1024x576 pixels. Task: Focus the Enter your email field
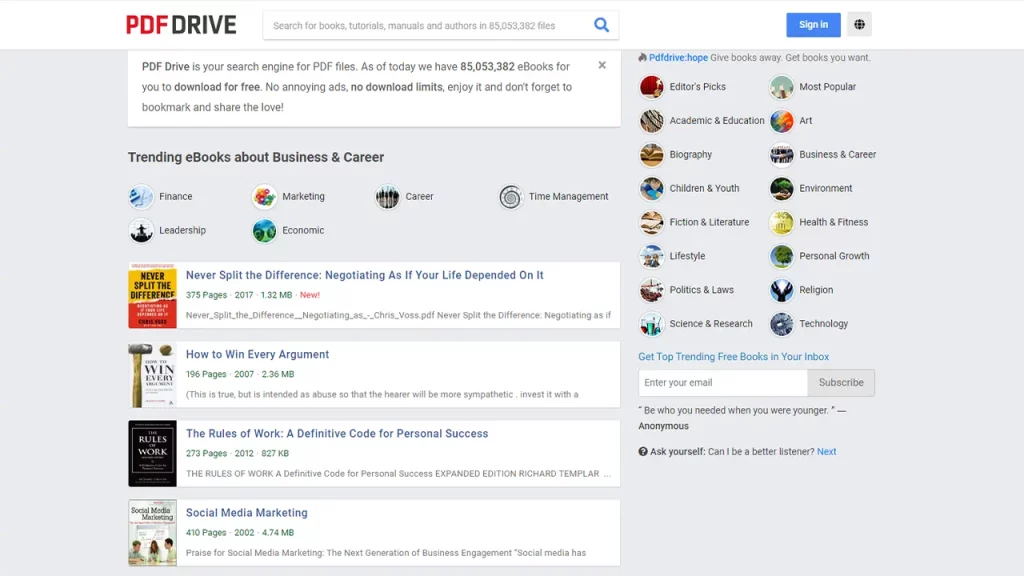tap(723, 383)
